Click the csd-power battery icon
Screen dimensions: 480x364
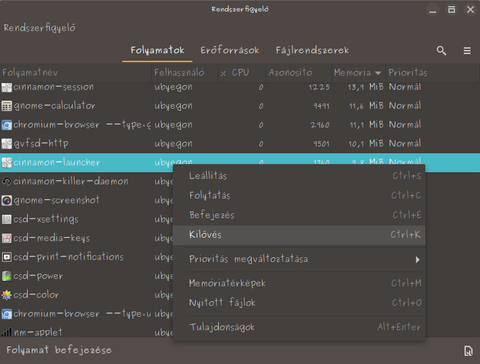point(6,276)
